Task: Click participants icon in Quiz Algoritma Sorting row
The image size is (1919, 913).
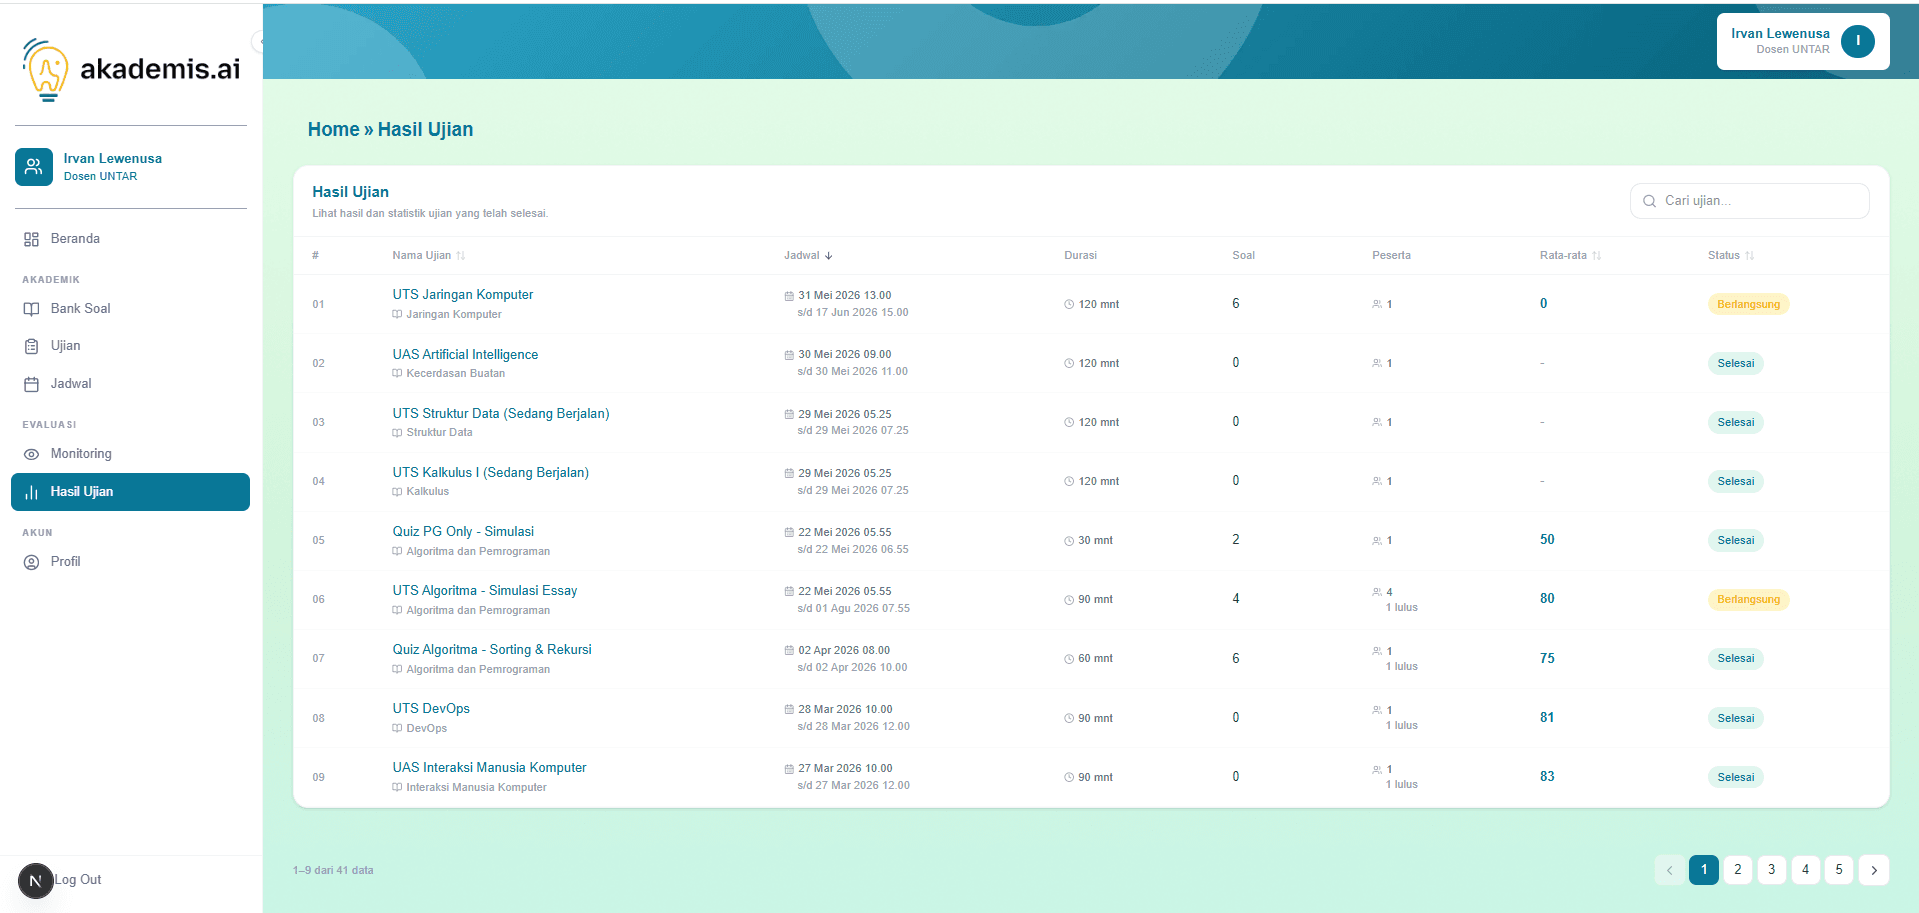Action: pos(1377,651)
